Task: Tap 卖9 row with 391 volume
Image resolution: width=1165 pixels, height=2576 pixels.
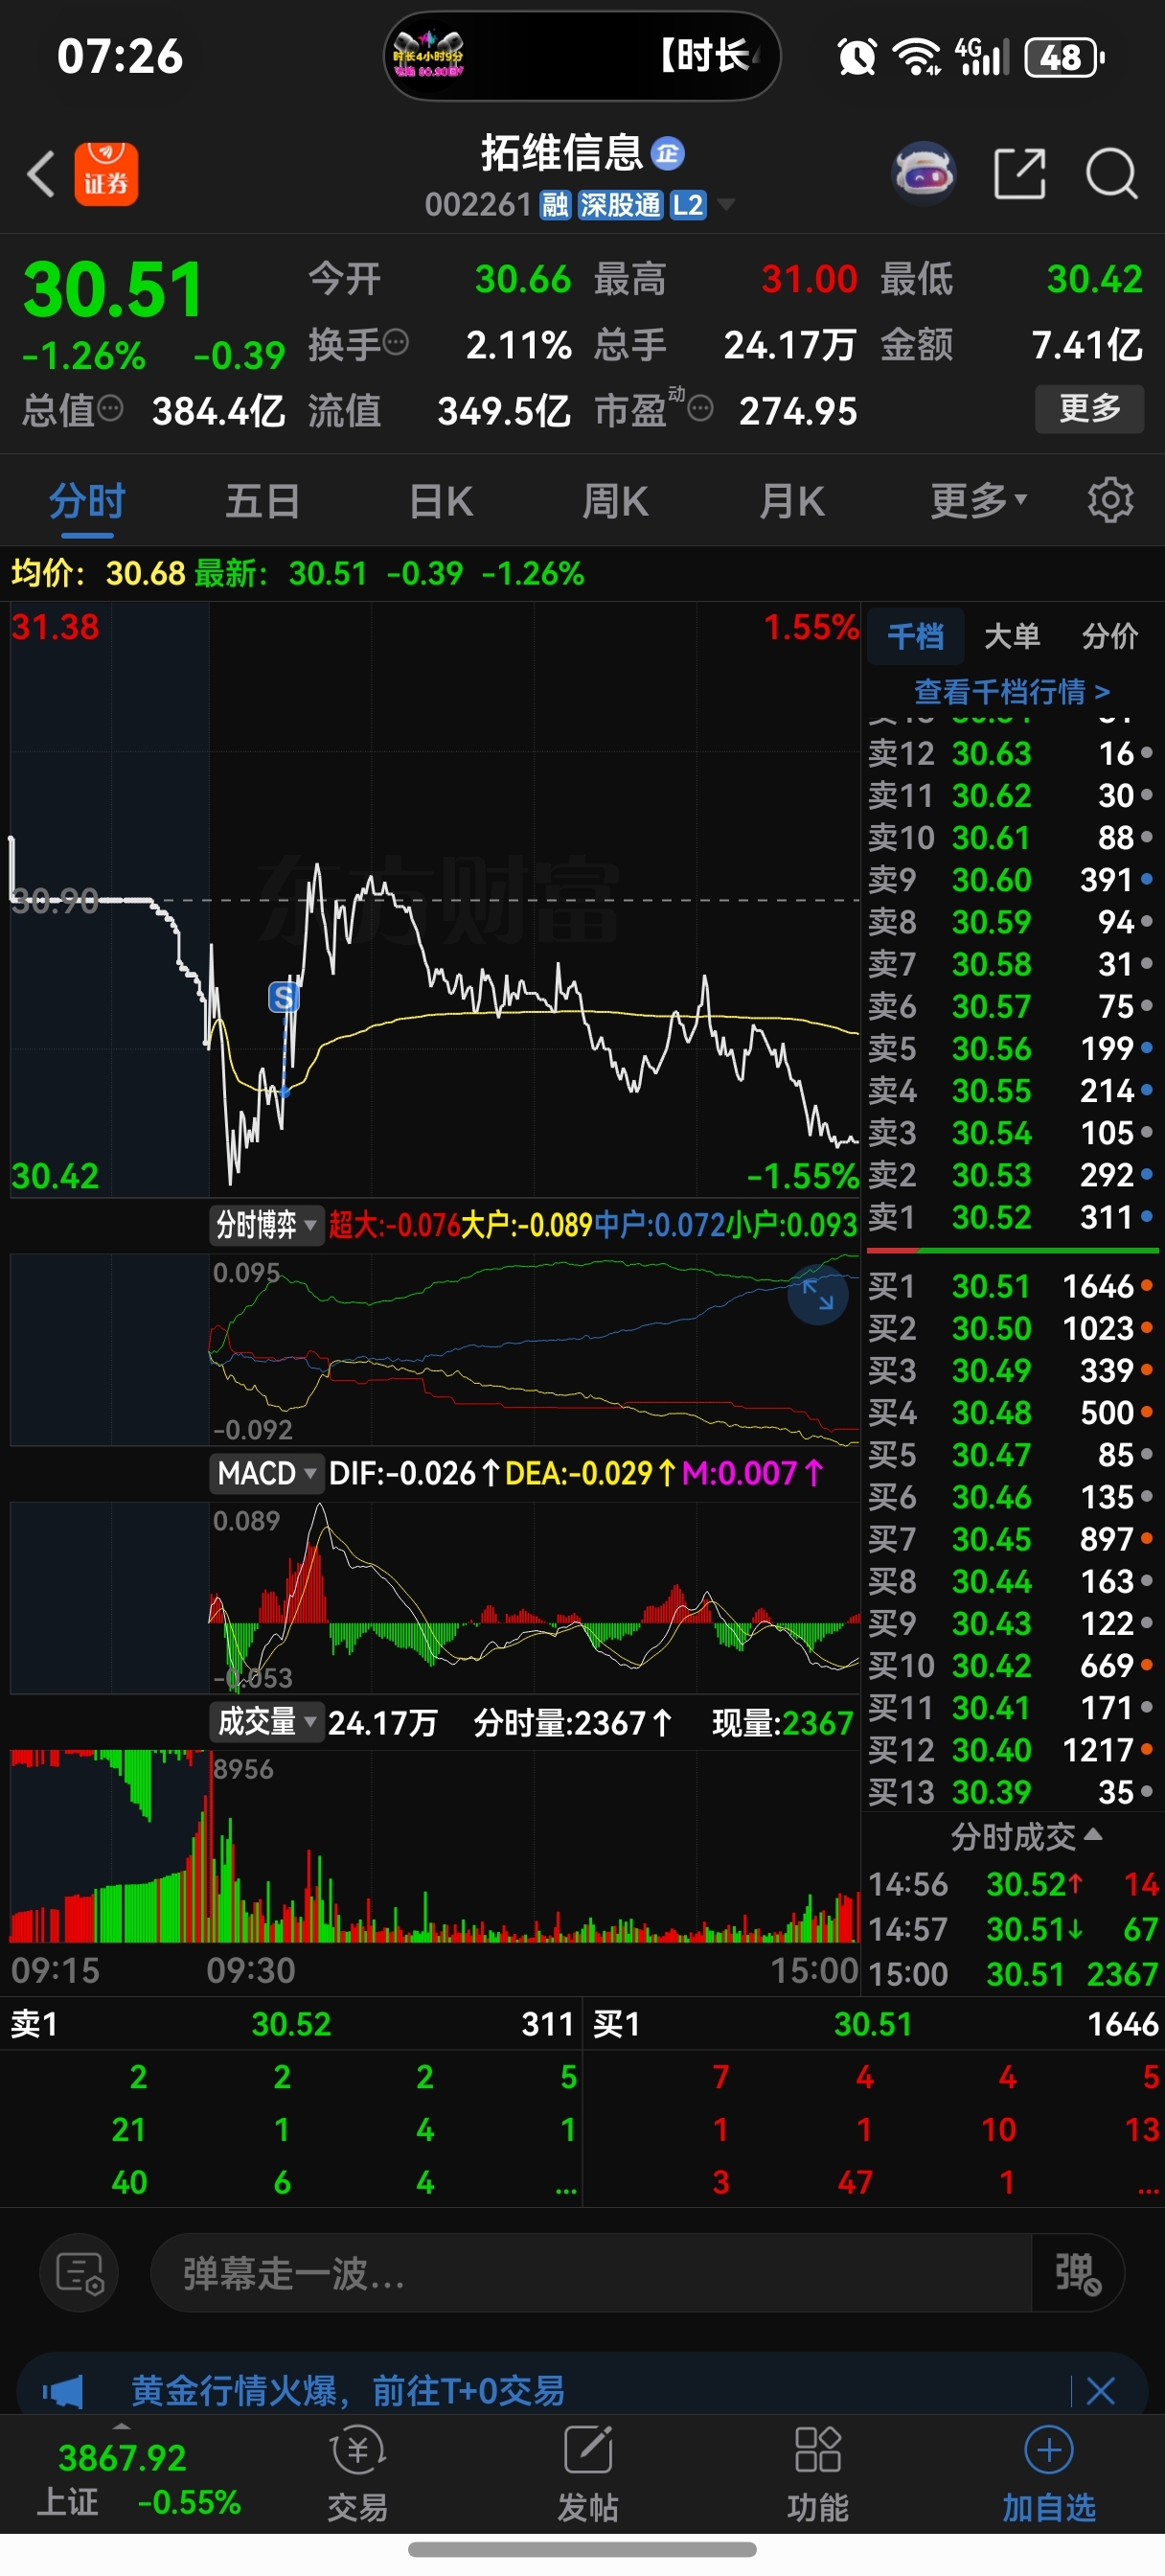Action: pyautogui.click(x=1011, y=880)
